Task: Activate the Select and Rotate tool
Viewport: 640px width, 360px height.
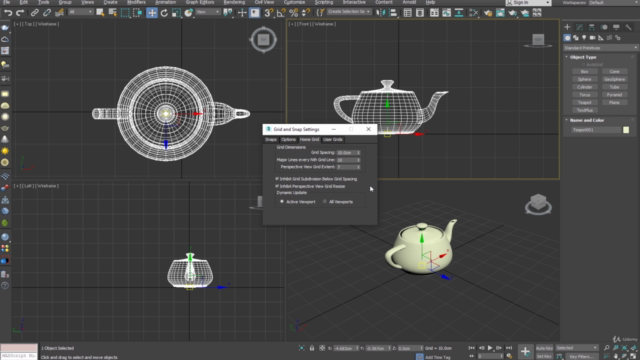Action: click(164, 13)
